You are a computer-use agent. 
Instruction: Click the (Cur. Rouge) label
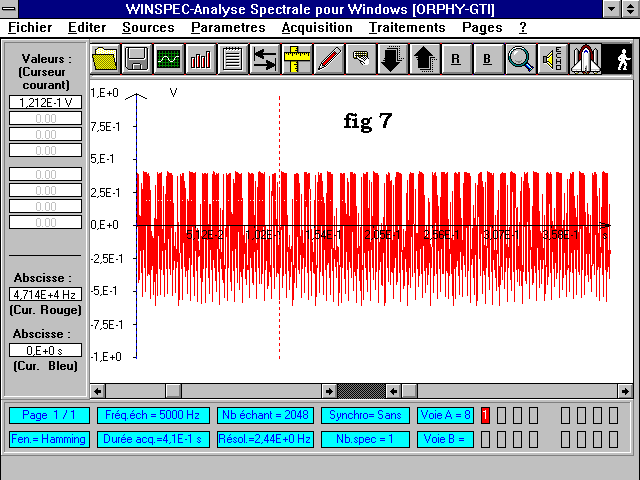click(x=45, y=310)
